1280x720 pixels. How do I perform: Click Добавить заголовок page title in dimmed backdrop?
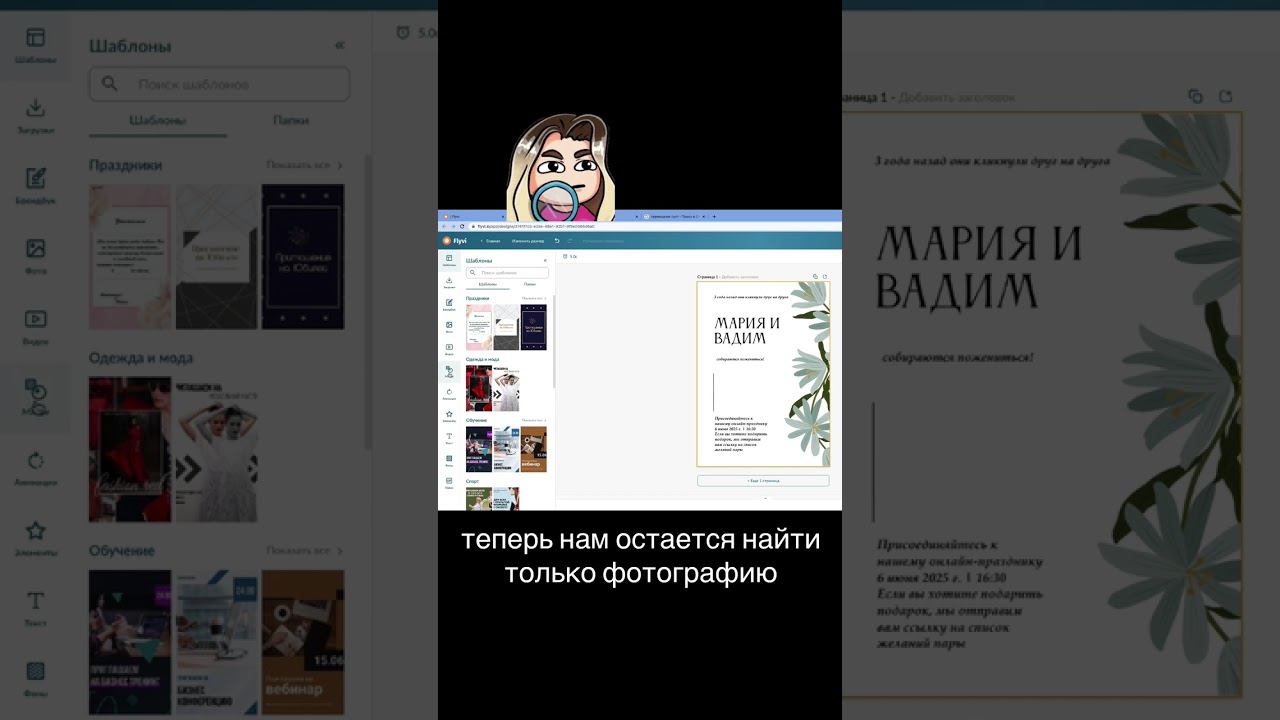click(x=957, y=97)
